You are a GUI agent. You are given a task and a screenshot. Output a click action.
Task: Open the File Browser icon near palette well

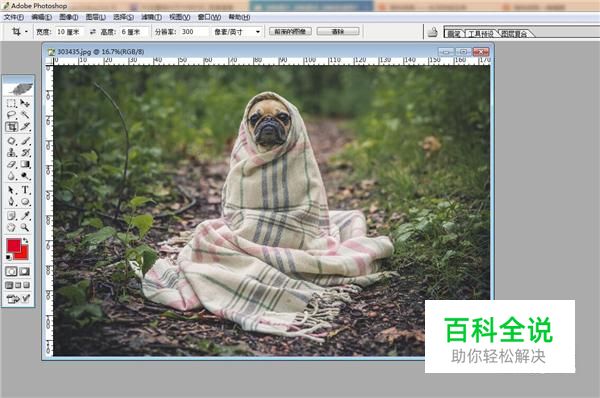click(433, 32)
